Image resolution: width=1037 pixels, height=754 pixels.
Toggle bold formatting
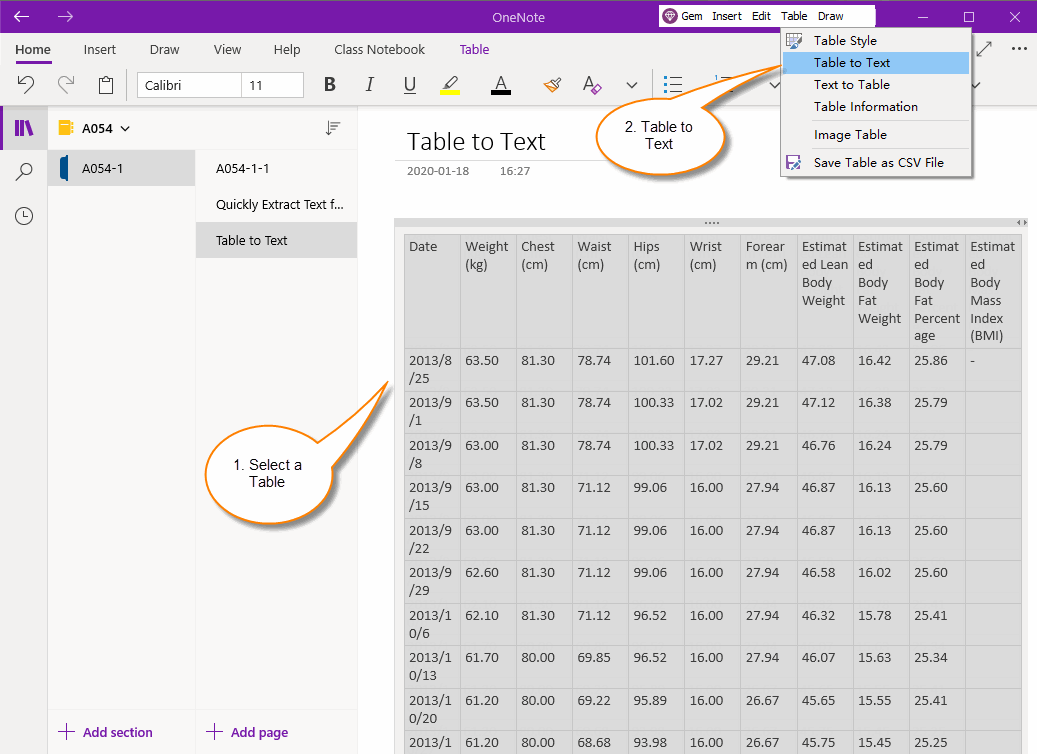coord(329,85)
